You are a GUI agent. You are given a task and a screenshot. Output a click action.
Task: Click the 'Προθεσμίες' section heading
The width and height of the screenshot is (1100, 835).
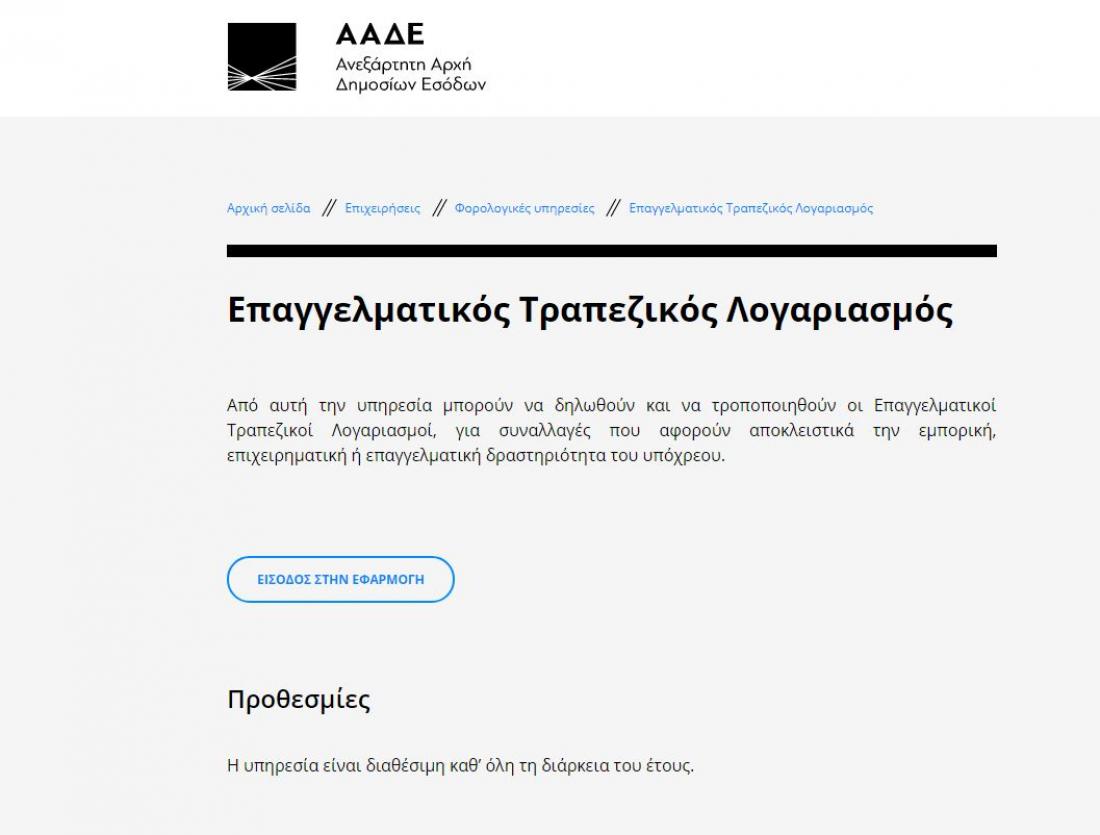pos(298,699)
